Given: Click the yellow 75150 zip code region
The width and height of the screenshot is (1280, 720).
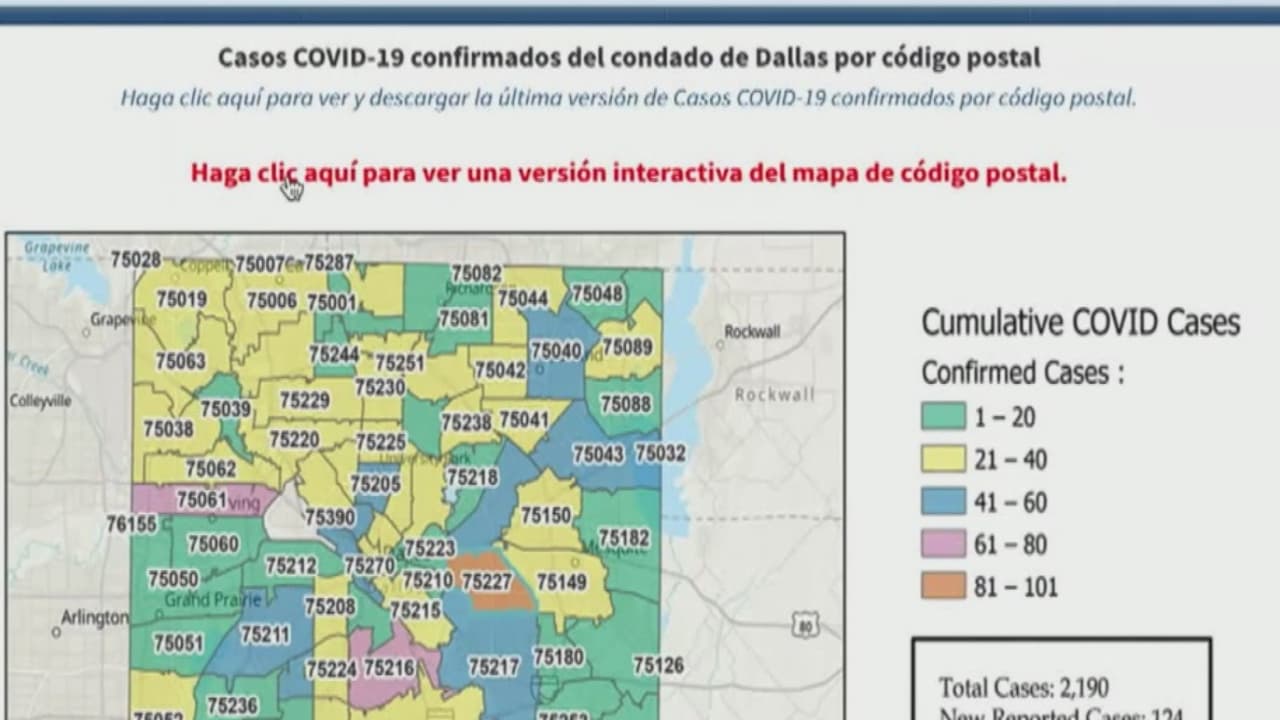Looking at the screenshot, I should [x=546, y=515].
